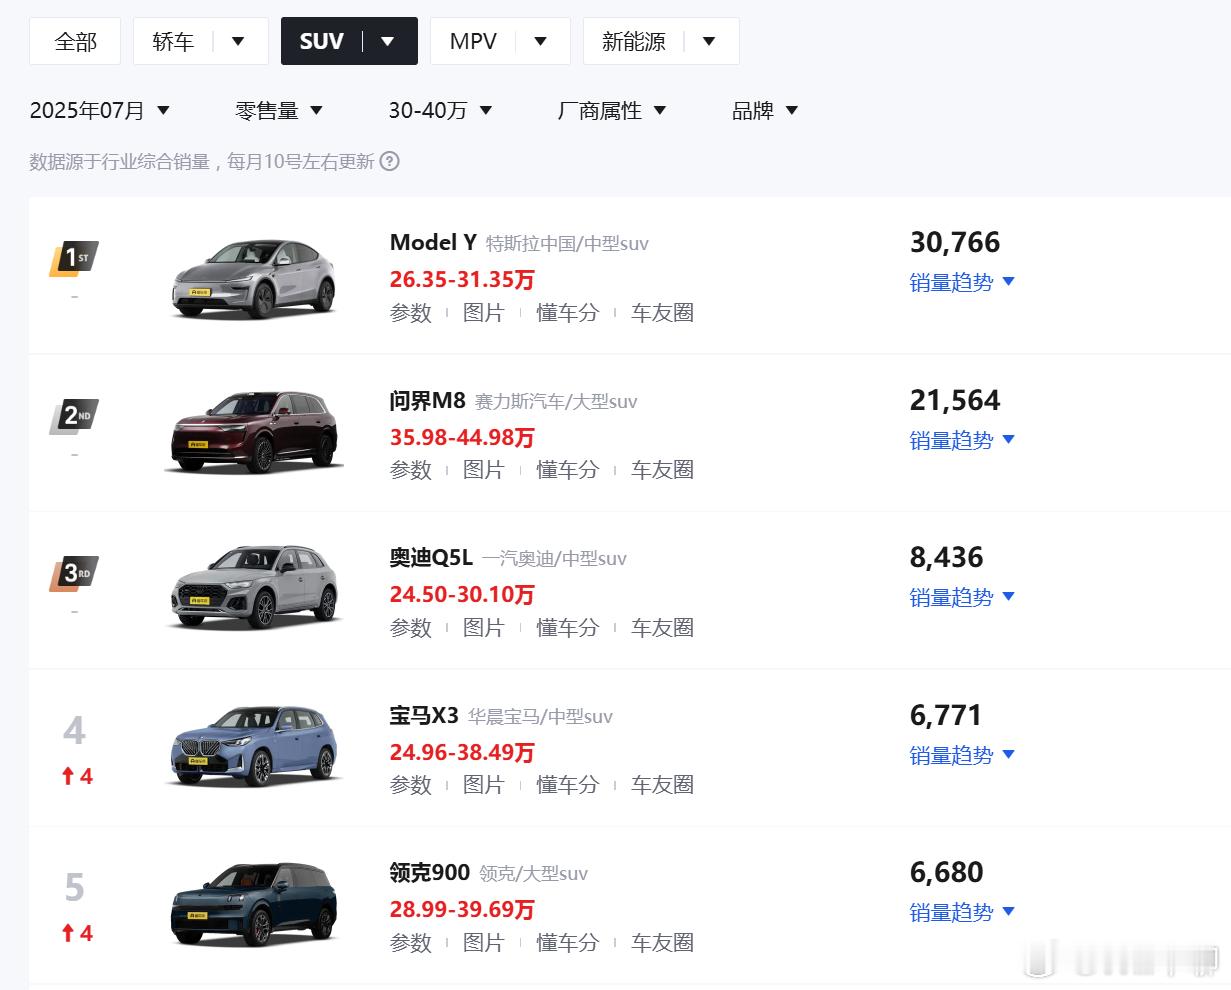Open 懂车分 for Model Y
Viewport: 1231px width, 990px height.
pos(568,313)
